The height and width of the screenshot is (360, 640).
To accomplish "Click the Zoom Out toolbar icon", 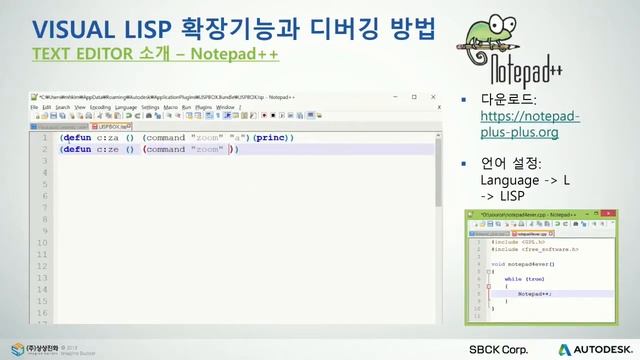I will coord(179,116).
